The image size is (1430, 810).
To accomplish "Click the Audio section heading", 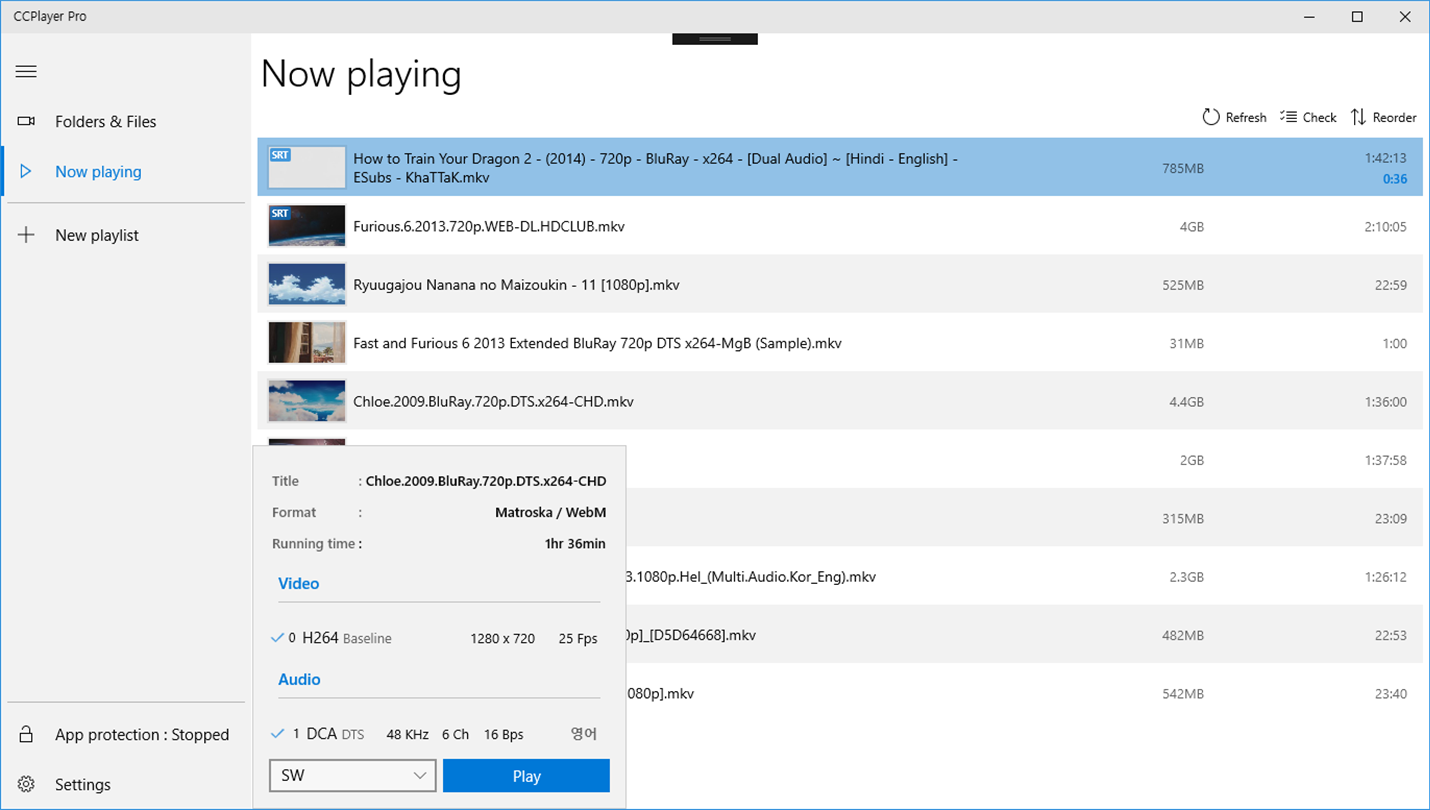I will [x=299, y=680].
